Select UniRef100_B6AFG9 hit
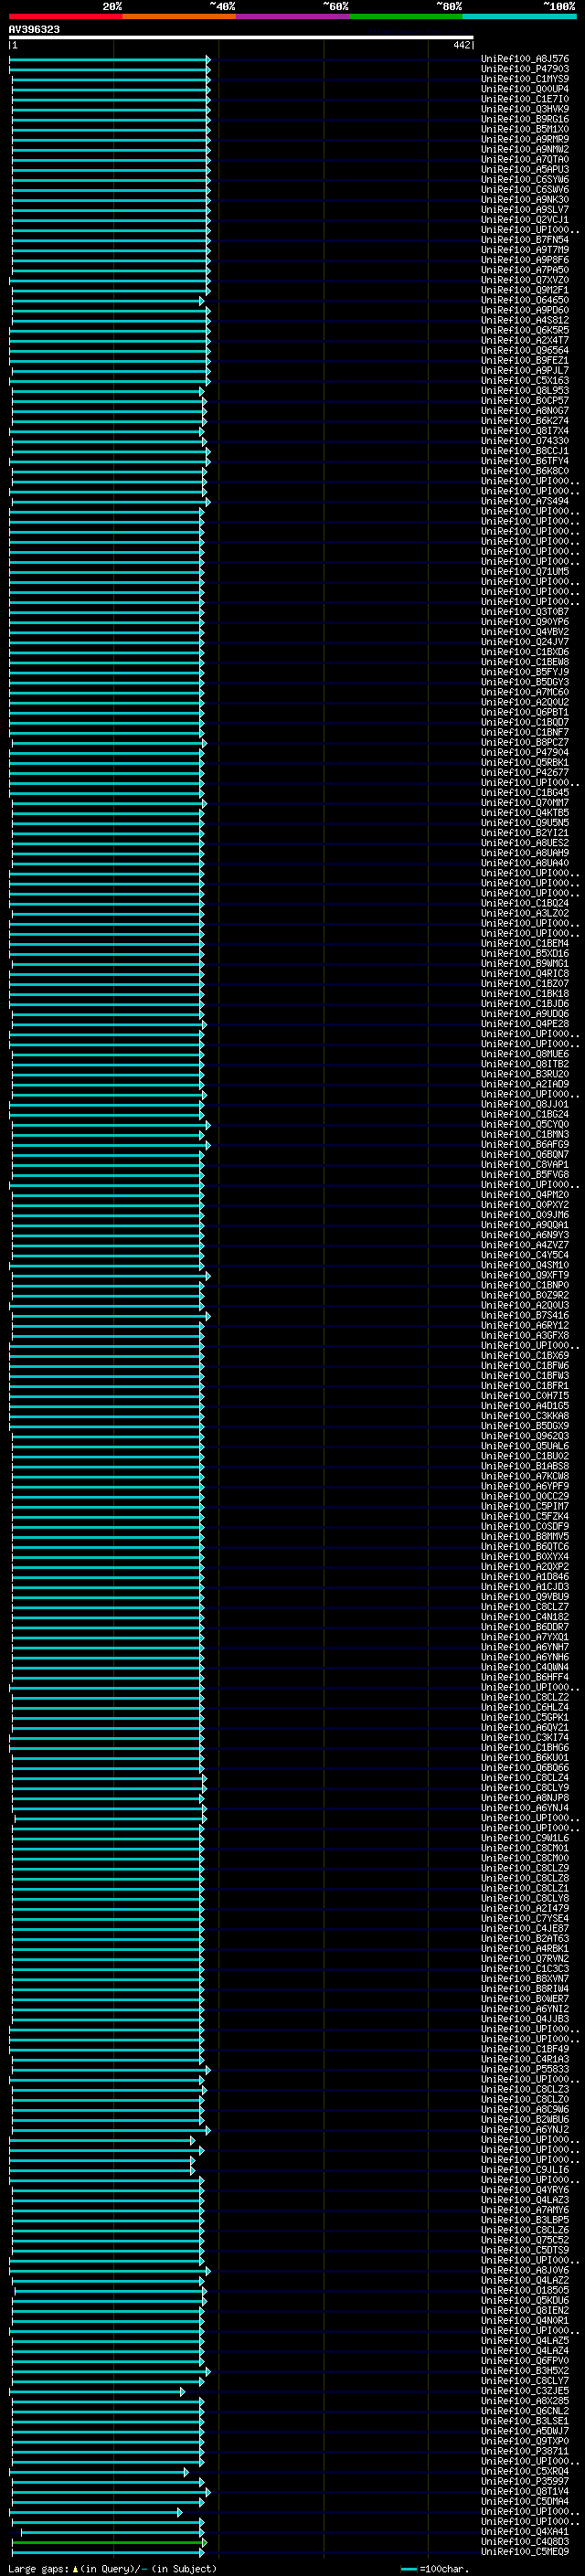 point(525,1145)
